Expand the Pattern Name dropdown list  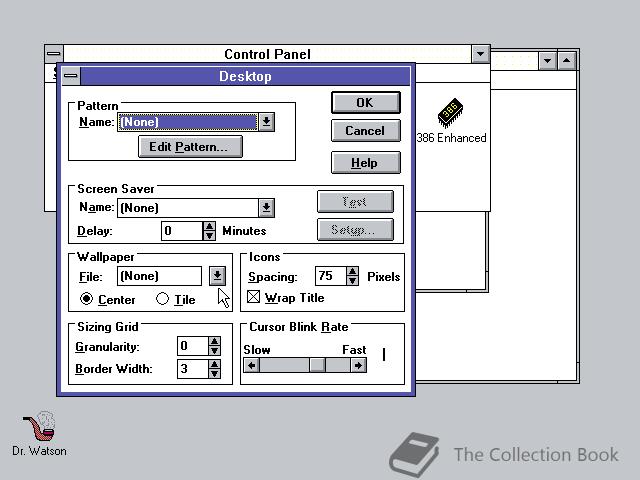pyautogui.click(x=266, y=122)
